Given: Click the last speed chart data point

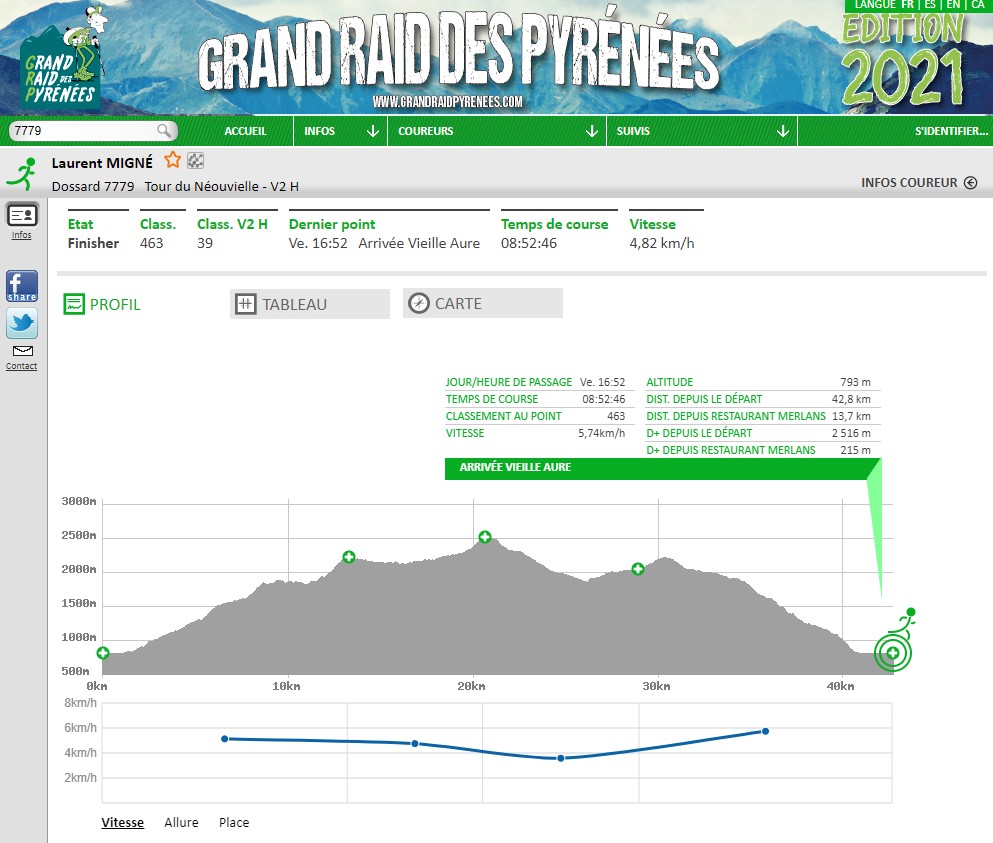Looking at the screenshot, I should 766,732.
